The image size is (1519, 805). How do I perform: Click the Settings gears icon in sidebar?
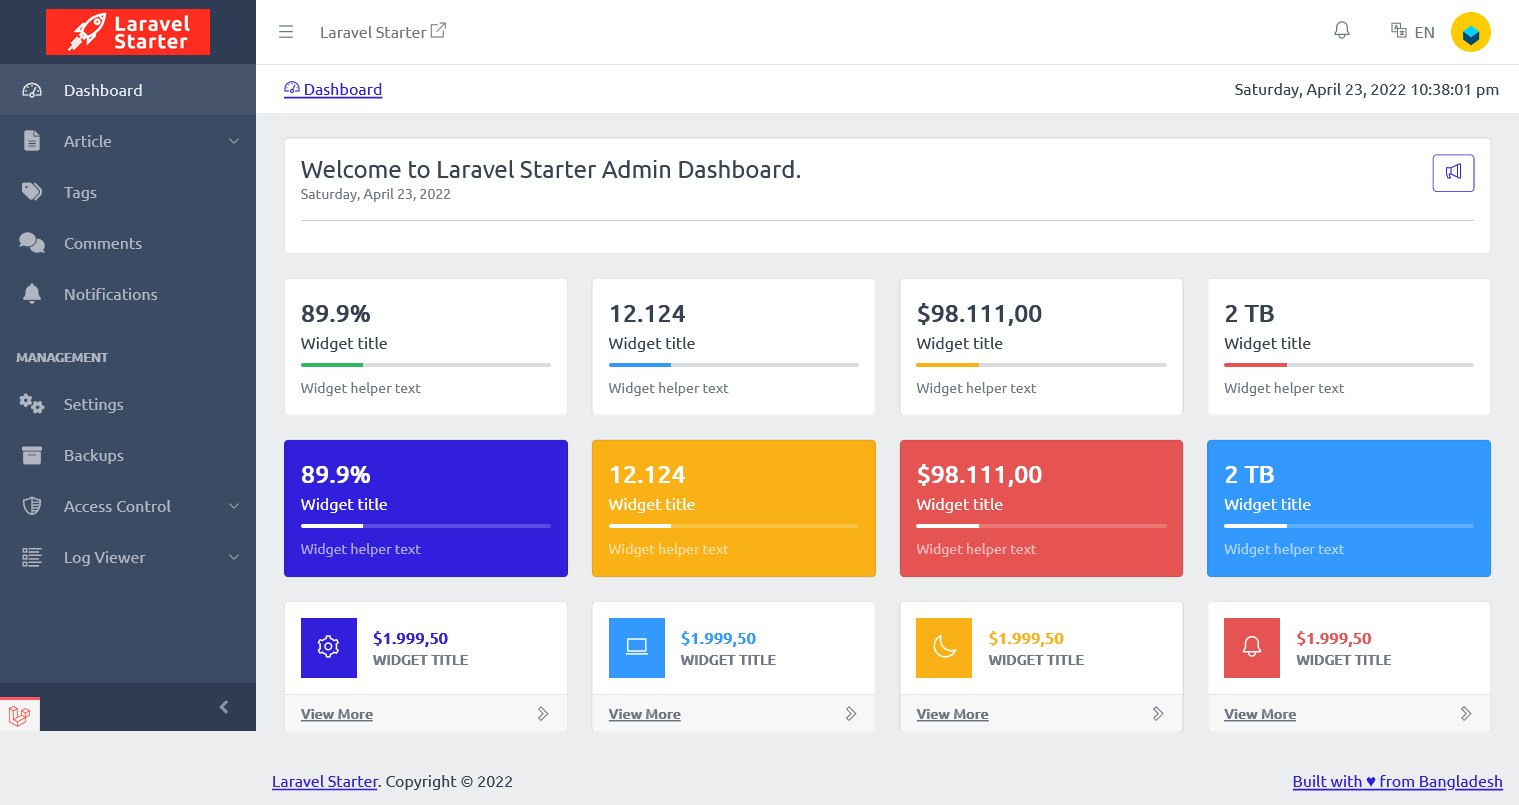coord(32,404)
